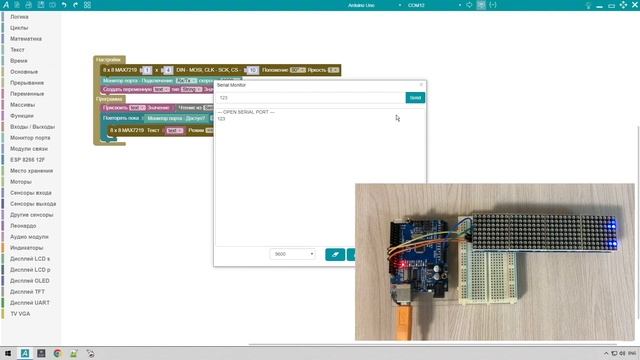The image size is (640, 360).
Task: Open the Моторы category
Action: coord(20,182)
